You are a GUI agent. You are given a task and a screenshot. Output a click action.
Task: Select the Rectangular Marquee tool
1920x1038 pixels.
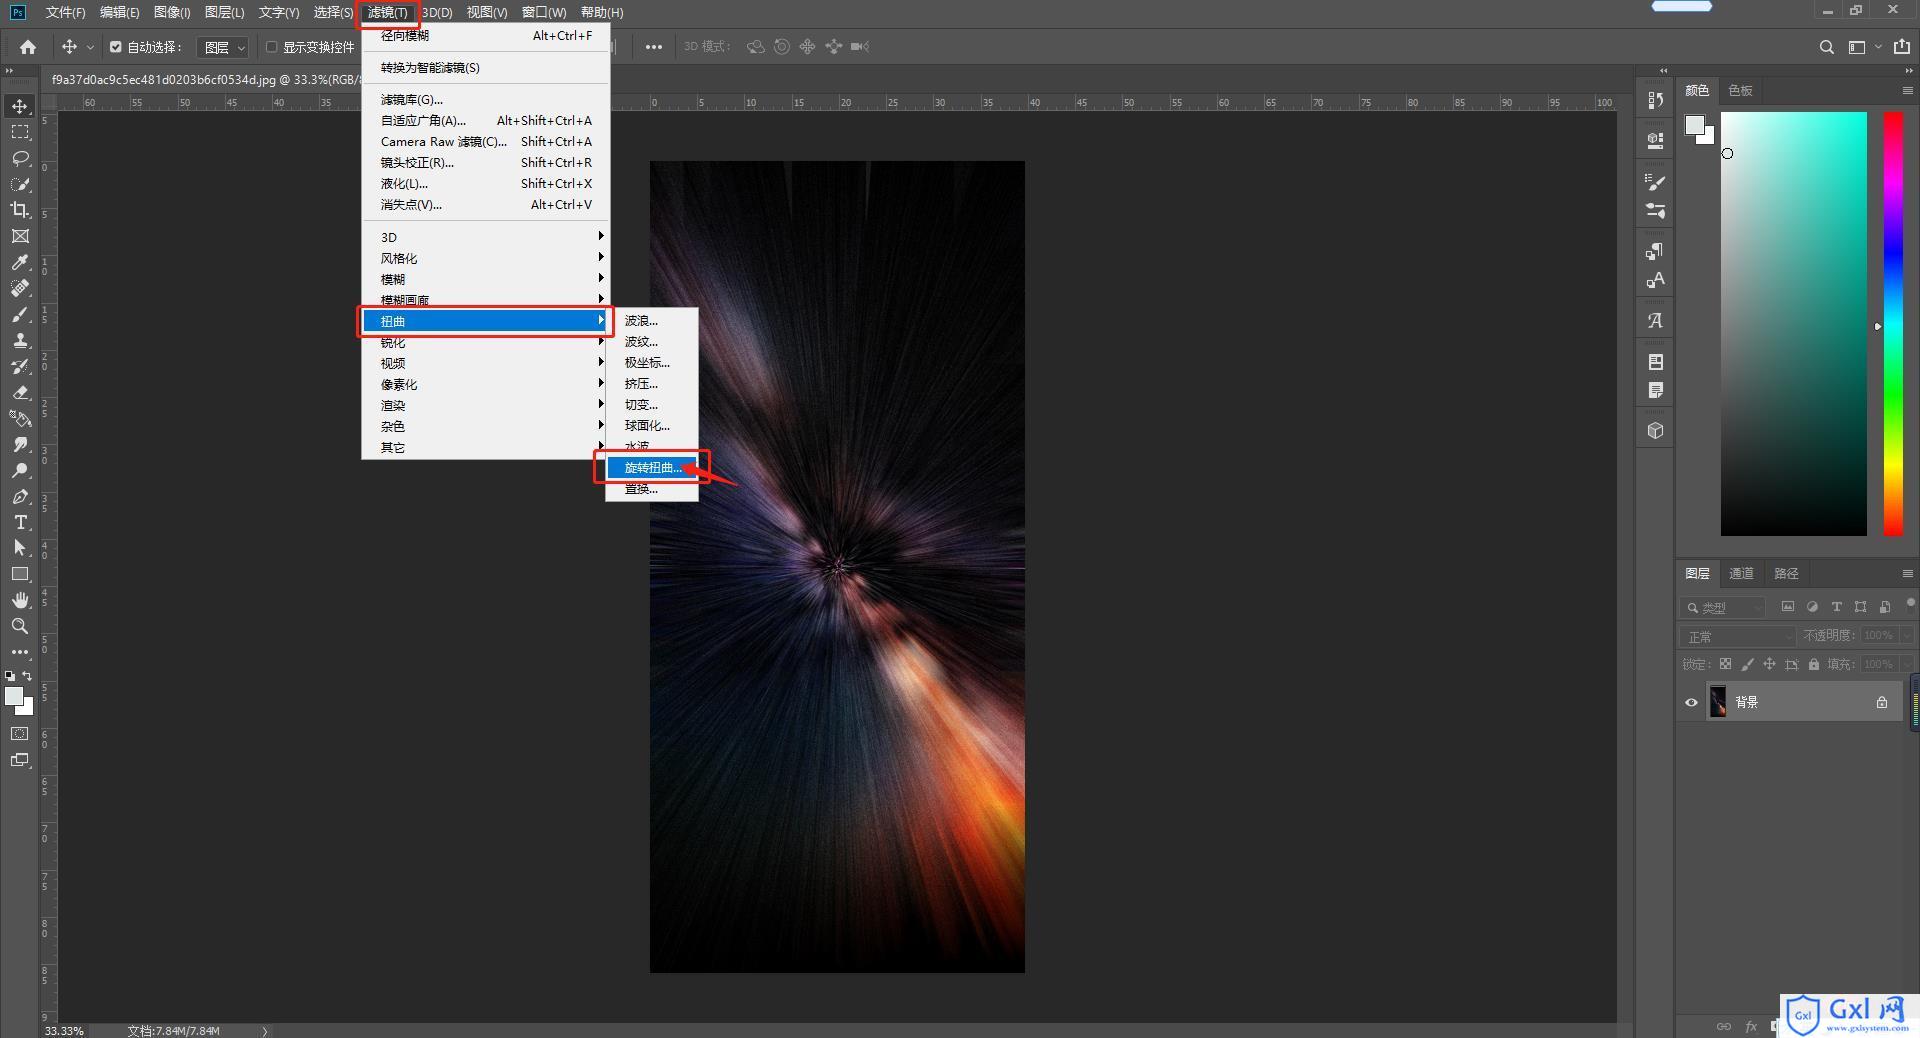click(x=20, y=132)
